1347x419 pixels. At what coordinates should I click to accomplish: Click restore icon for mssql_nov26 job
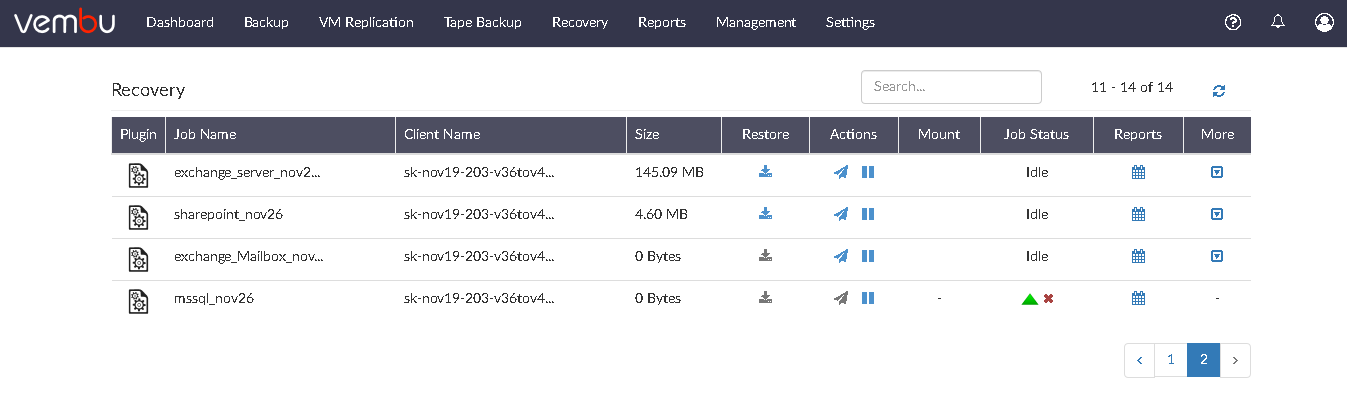[x=765, y=298]
